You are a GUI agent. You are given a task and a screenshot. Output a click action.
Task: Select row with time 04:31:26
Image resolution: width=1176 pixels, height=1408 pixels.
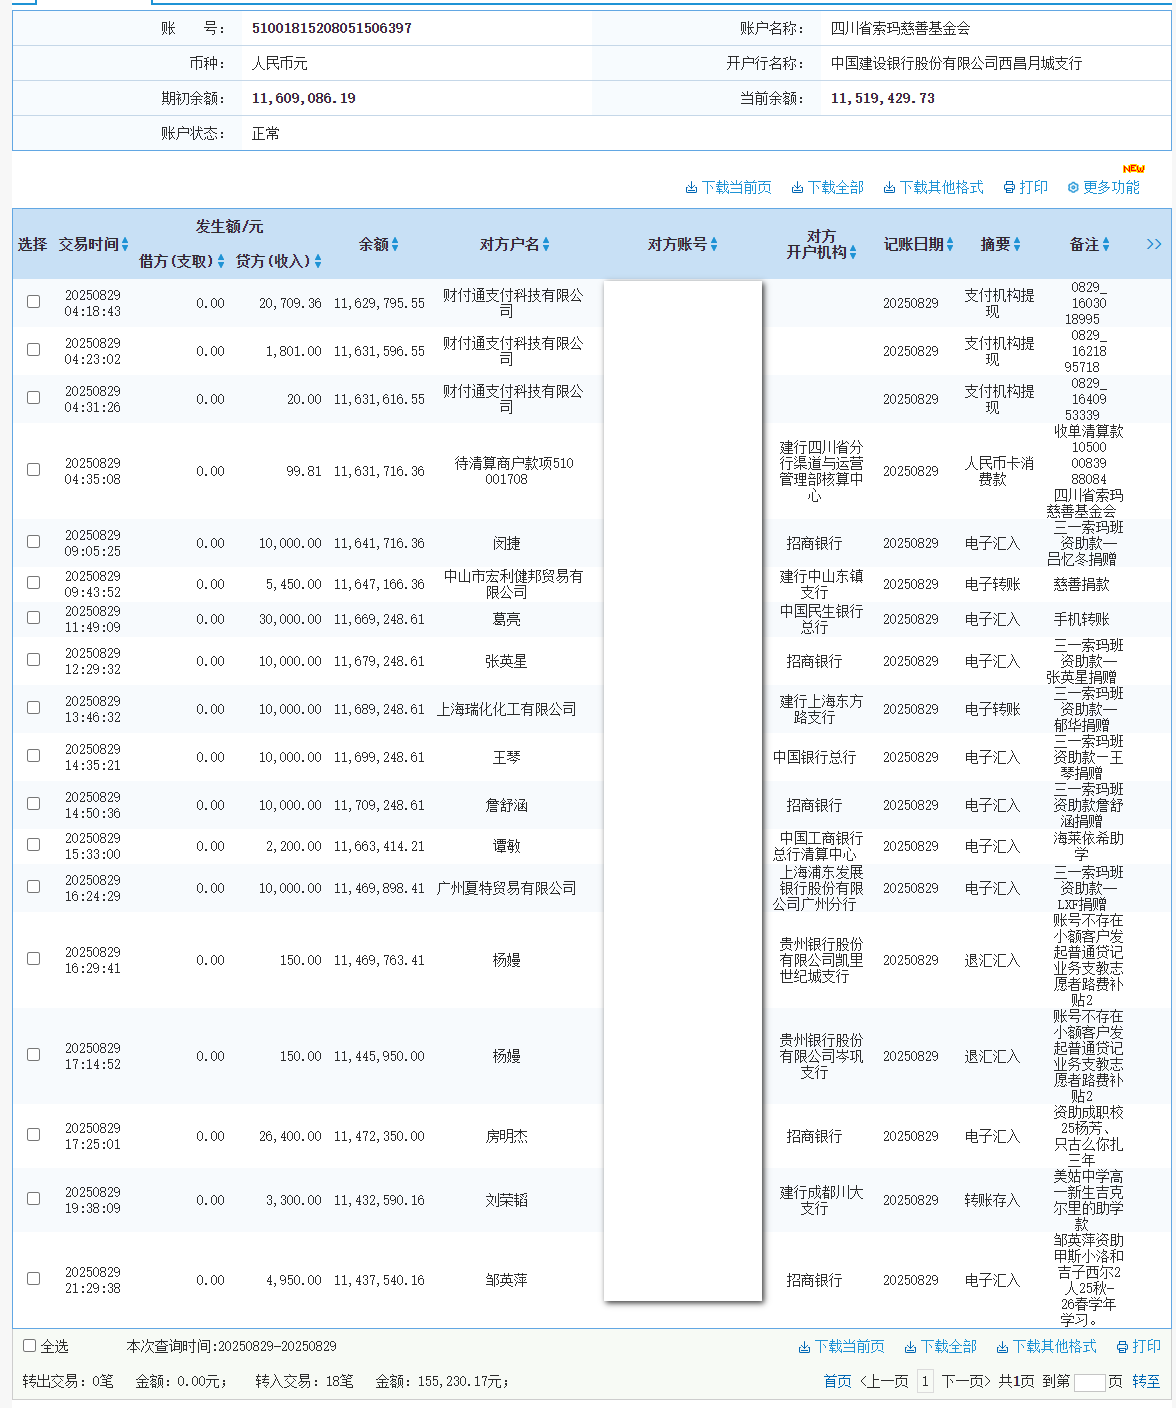point(34,398)
